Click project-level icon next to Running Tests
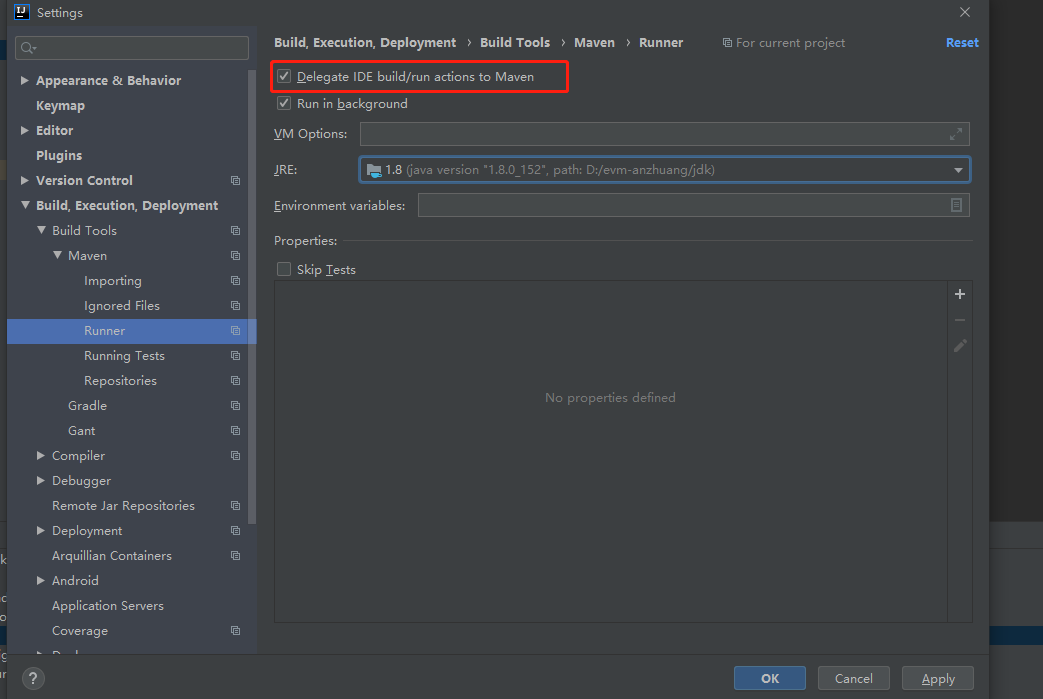Viewport: 1043px width, 699px height. 235,356
